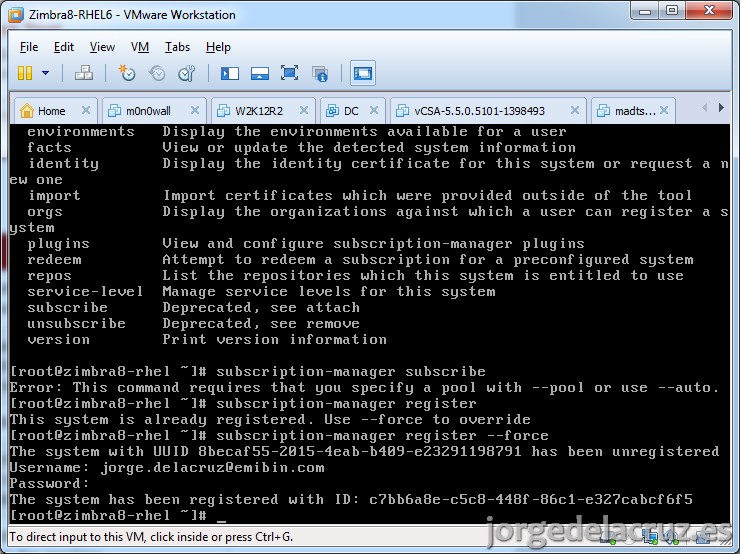Switch to the madts... tab
740x554 pixels.
(635, 111)
